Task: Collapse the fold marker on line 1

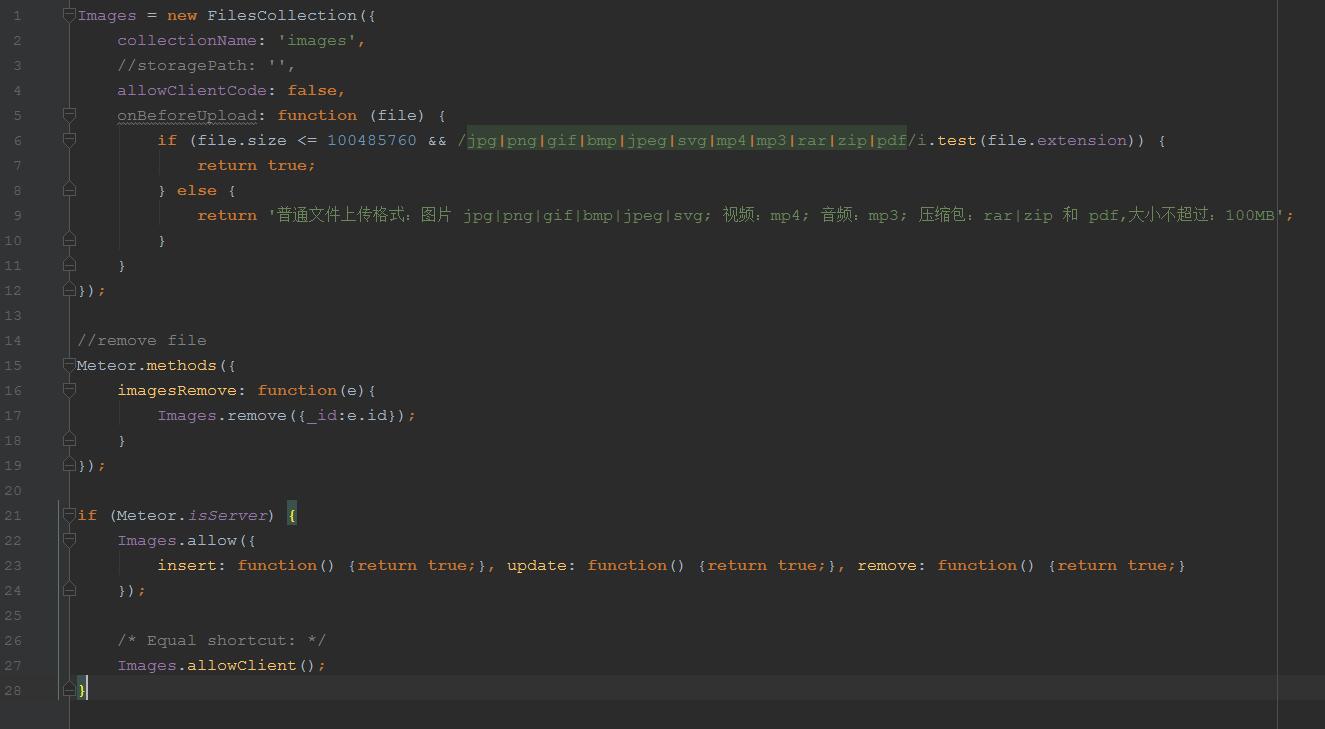Action: tap(69, 15)
